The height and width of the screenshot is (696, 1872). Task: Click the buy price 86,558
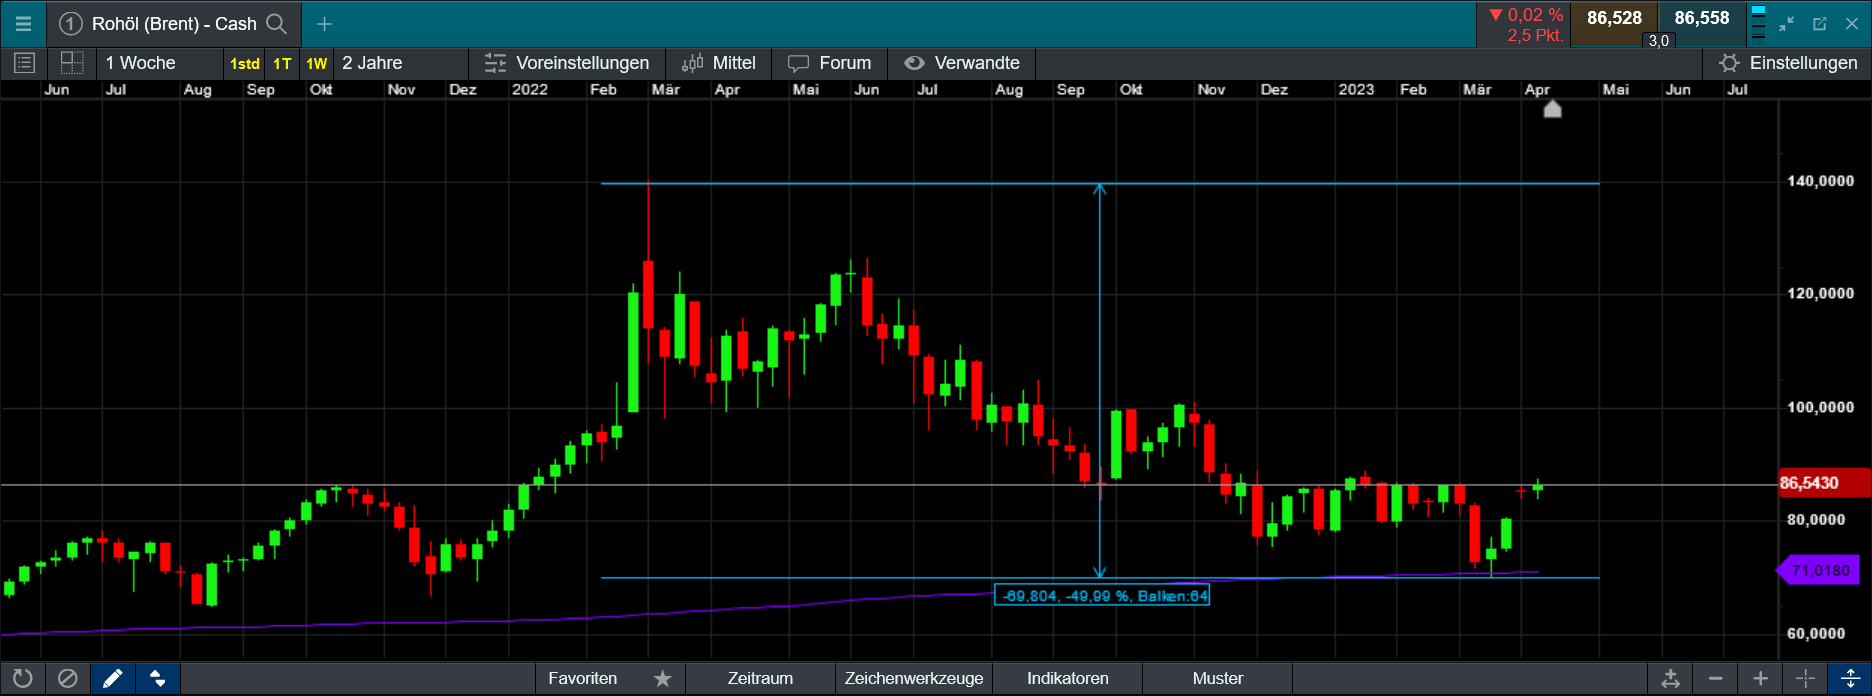coord(1702,18)
